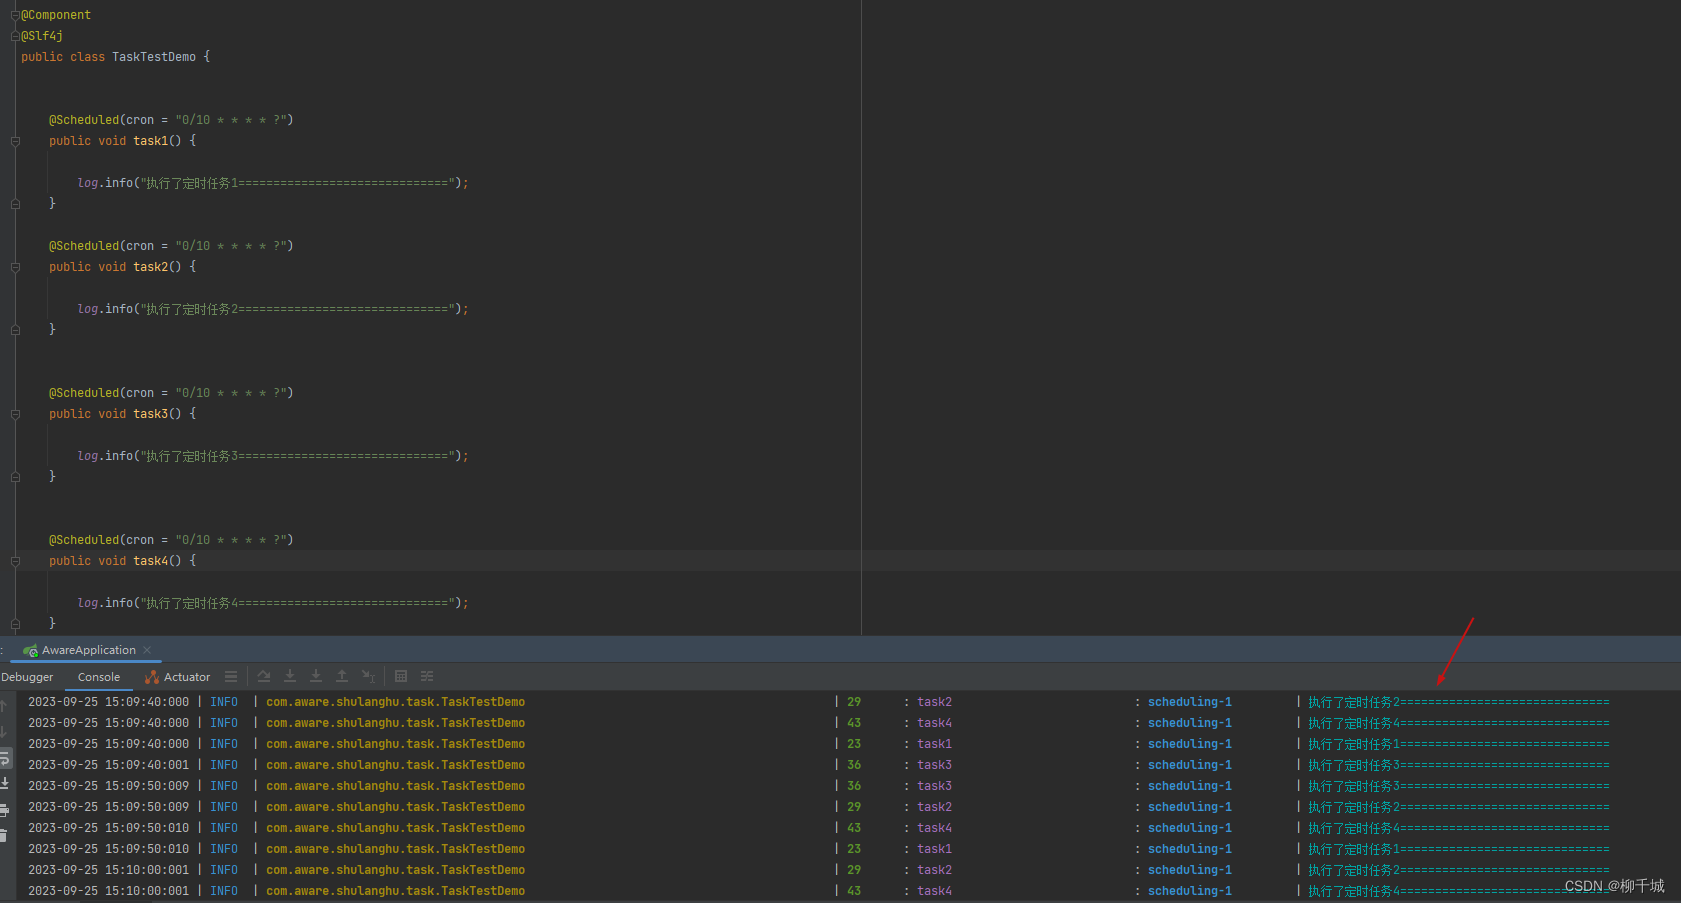1681x903 pixels.
Task: Toggle scroll to end of console
Action: coord(5,784)
